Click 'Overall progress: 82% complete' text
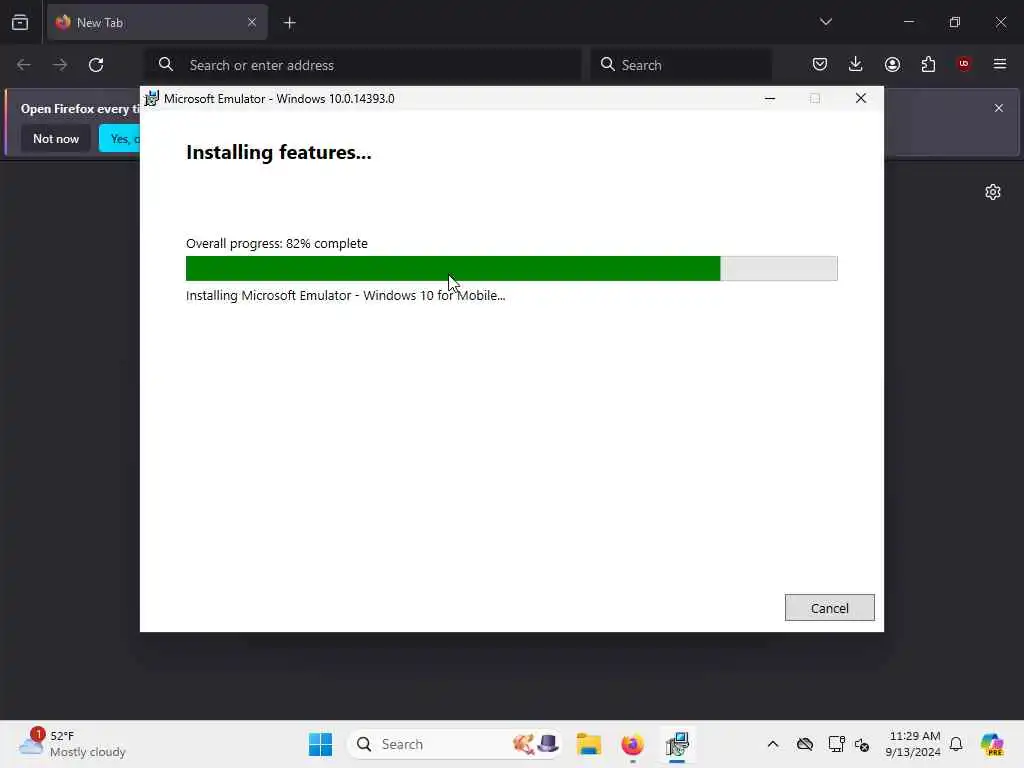Viewport: 1024px width, 768px height. pos(277,244)
